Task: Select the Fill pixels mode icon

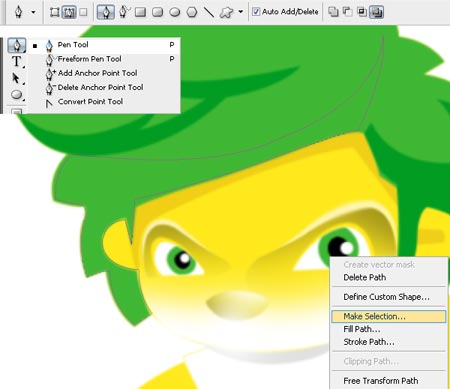Action: tap(84, 12)
